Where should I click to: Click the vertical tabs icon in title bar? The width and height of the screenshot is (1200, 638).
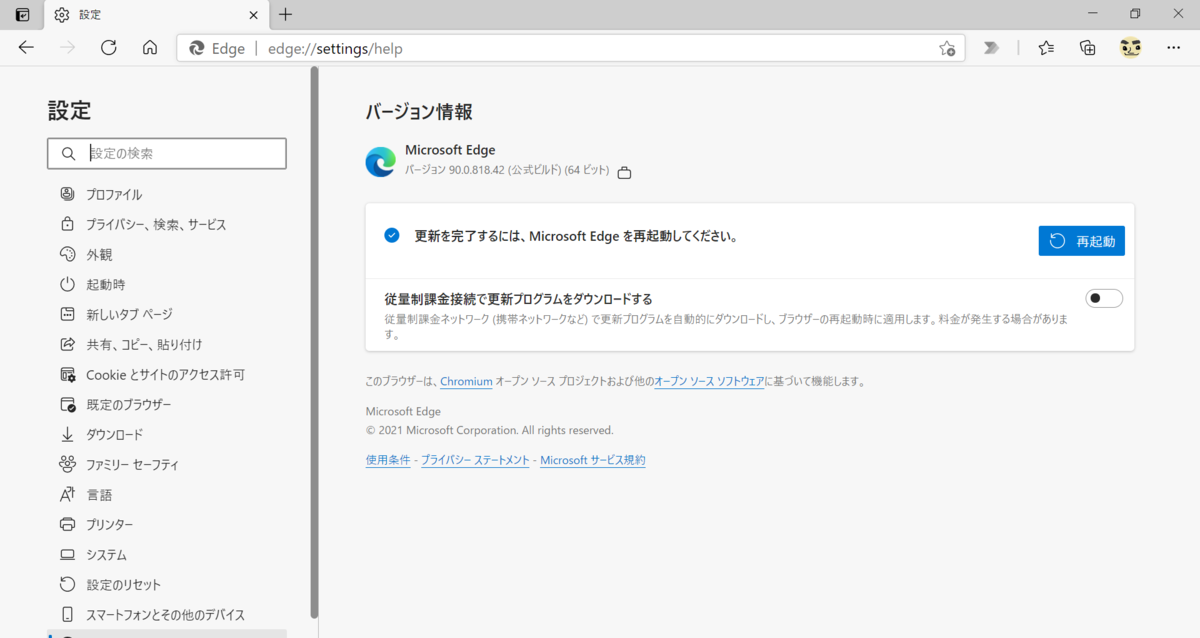[x=22, y=15]
